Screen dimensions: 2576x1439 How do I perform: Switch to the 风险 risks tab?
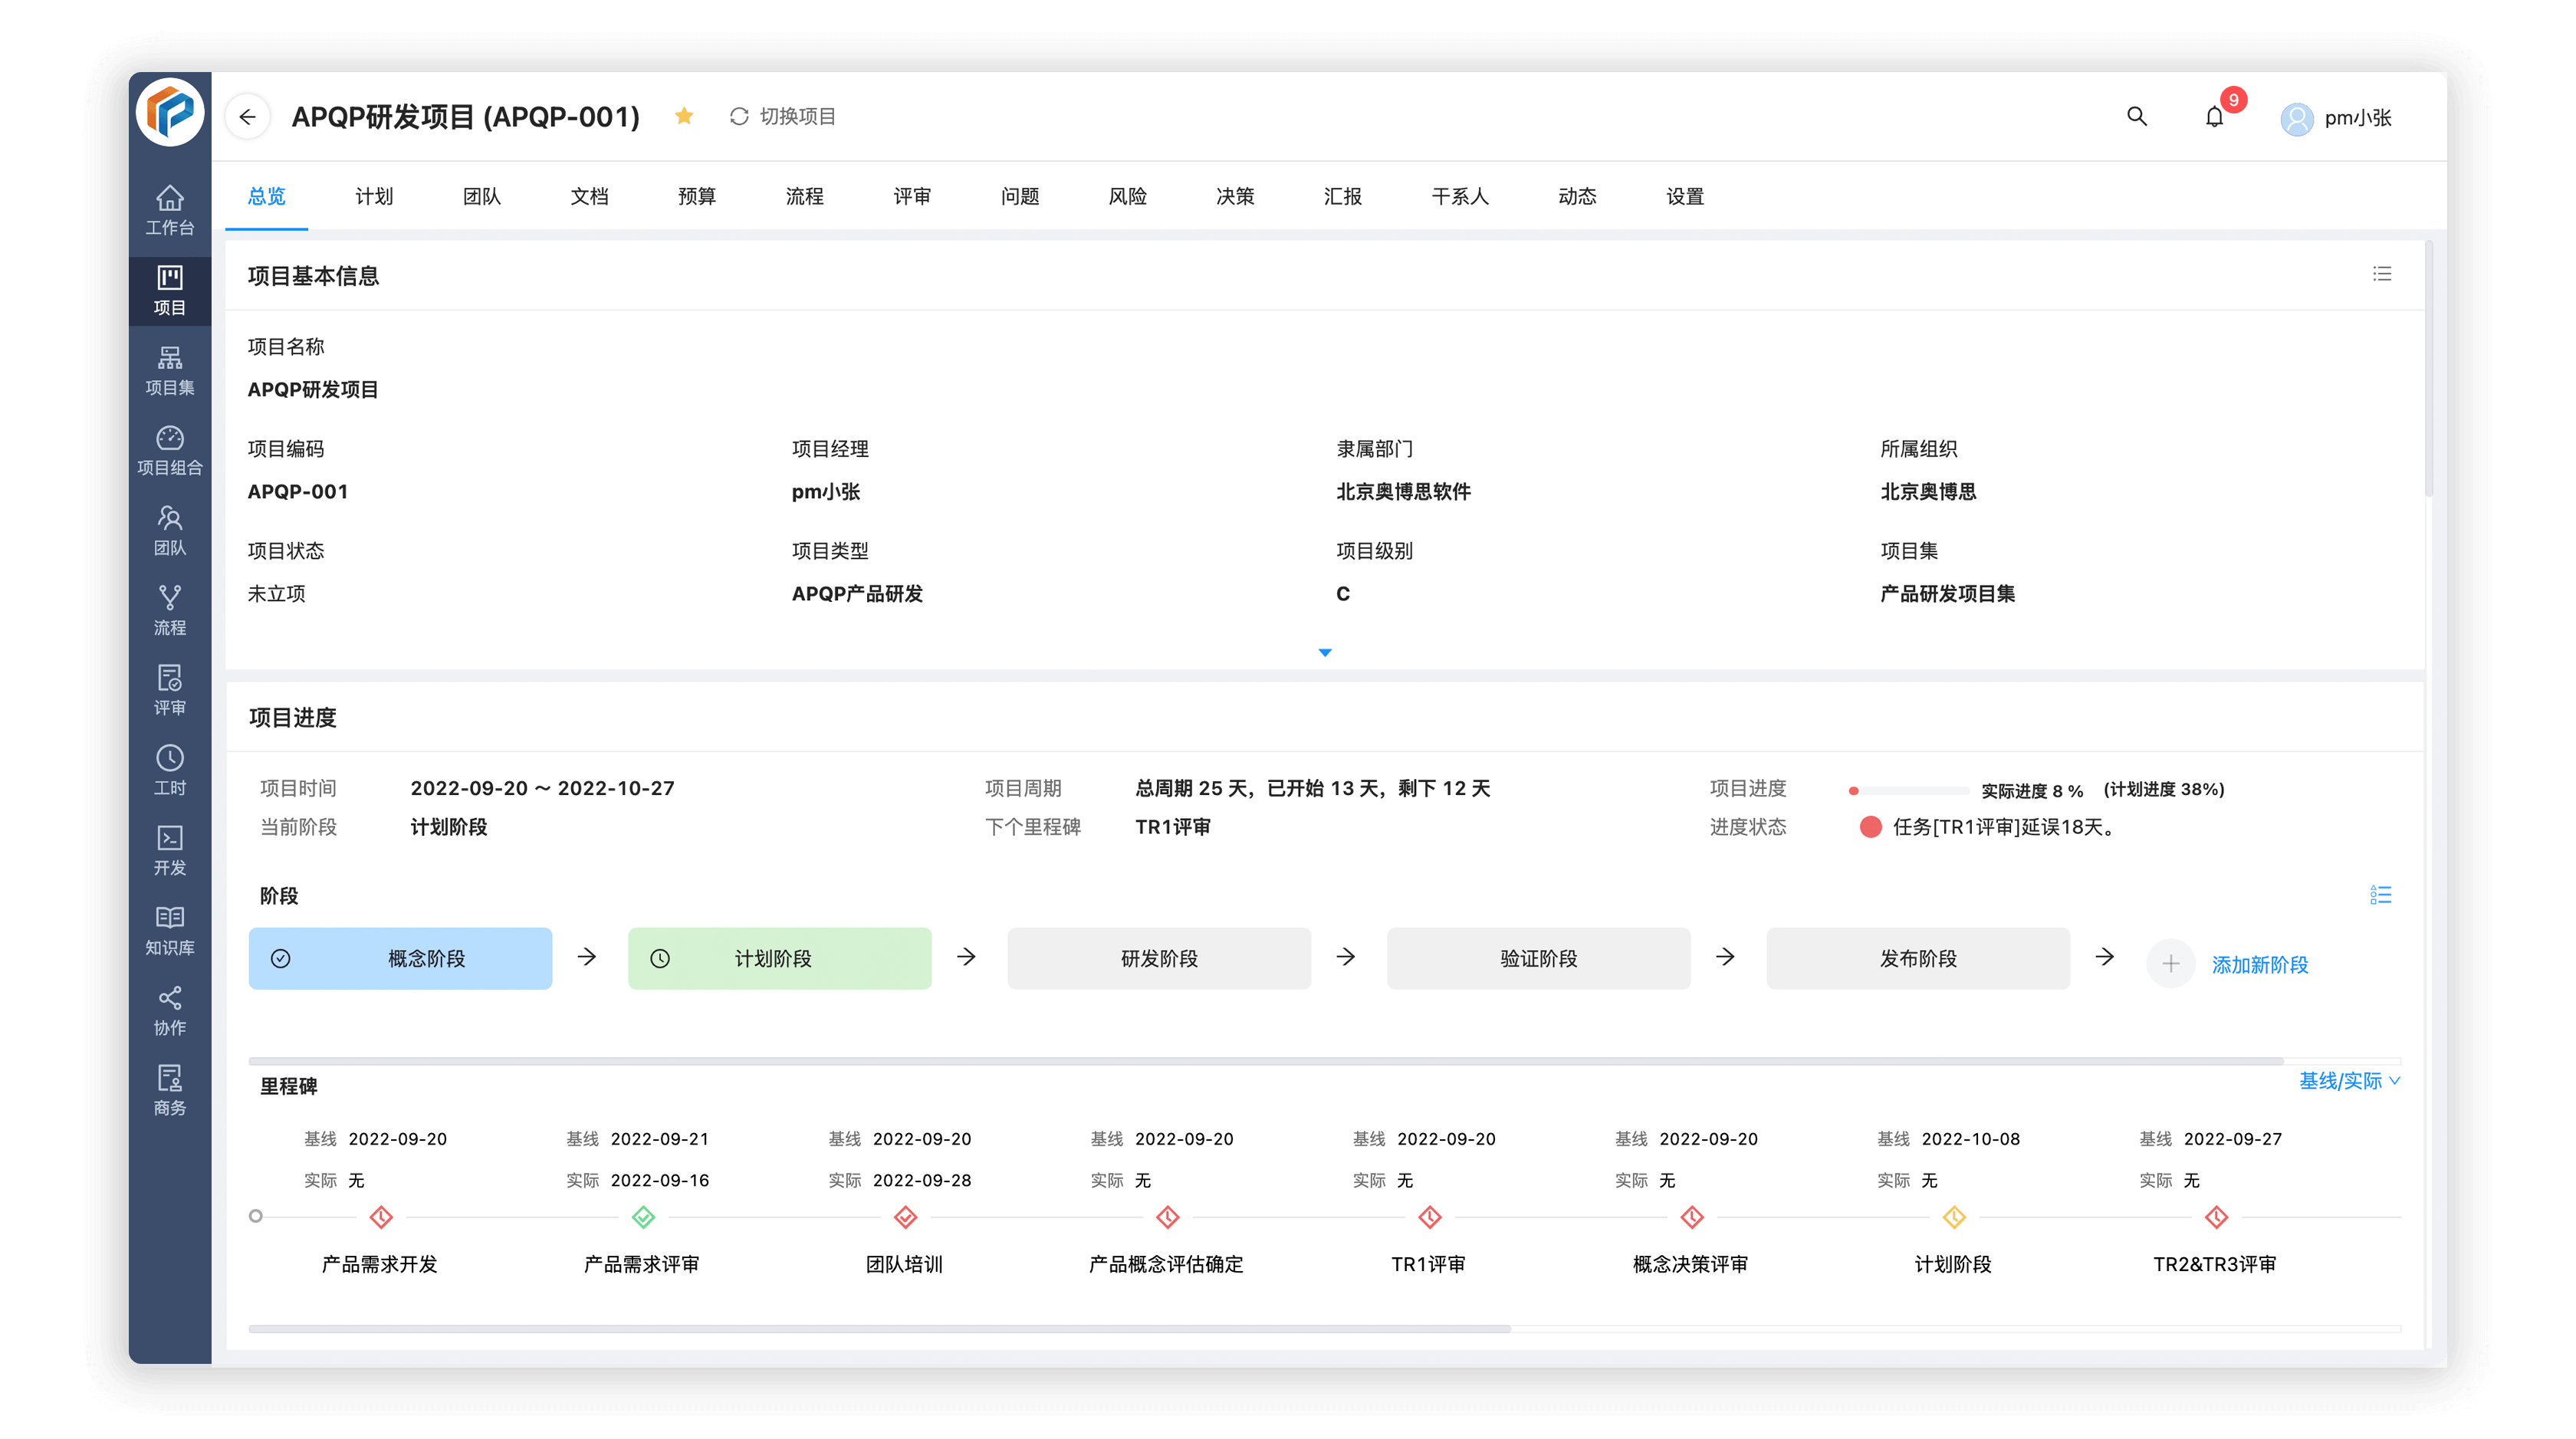1127,196
